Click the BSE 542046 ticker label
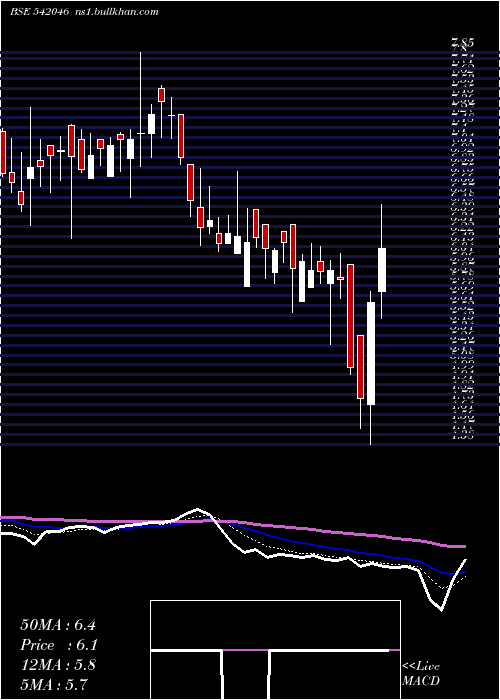 pyautogui.click(x=39, y=12)
